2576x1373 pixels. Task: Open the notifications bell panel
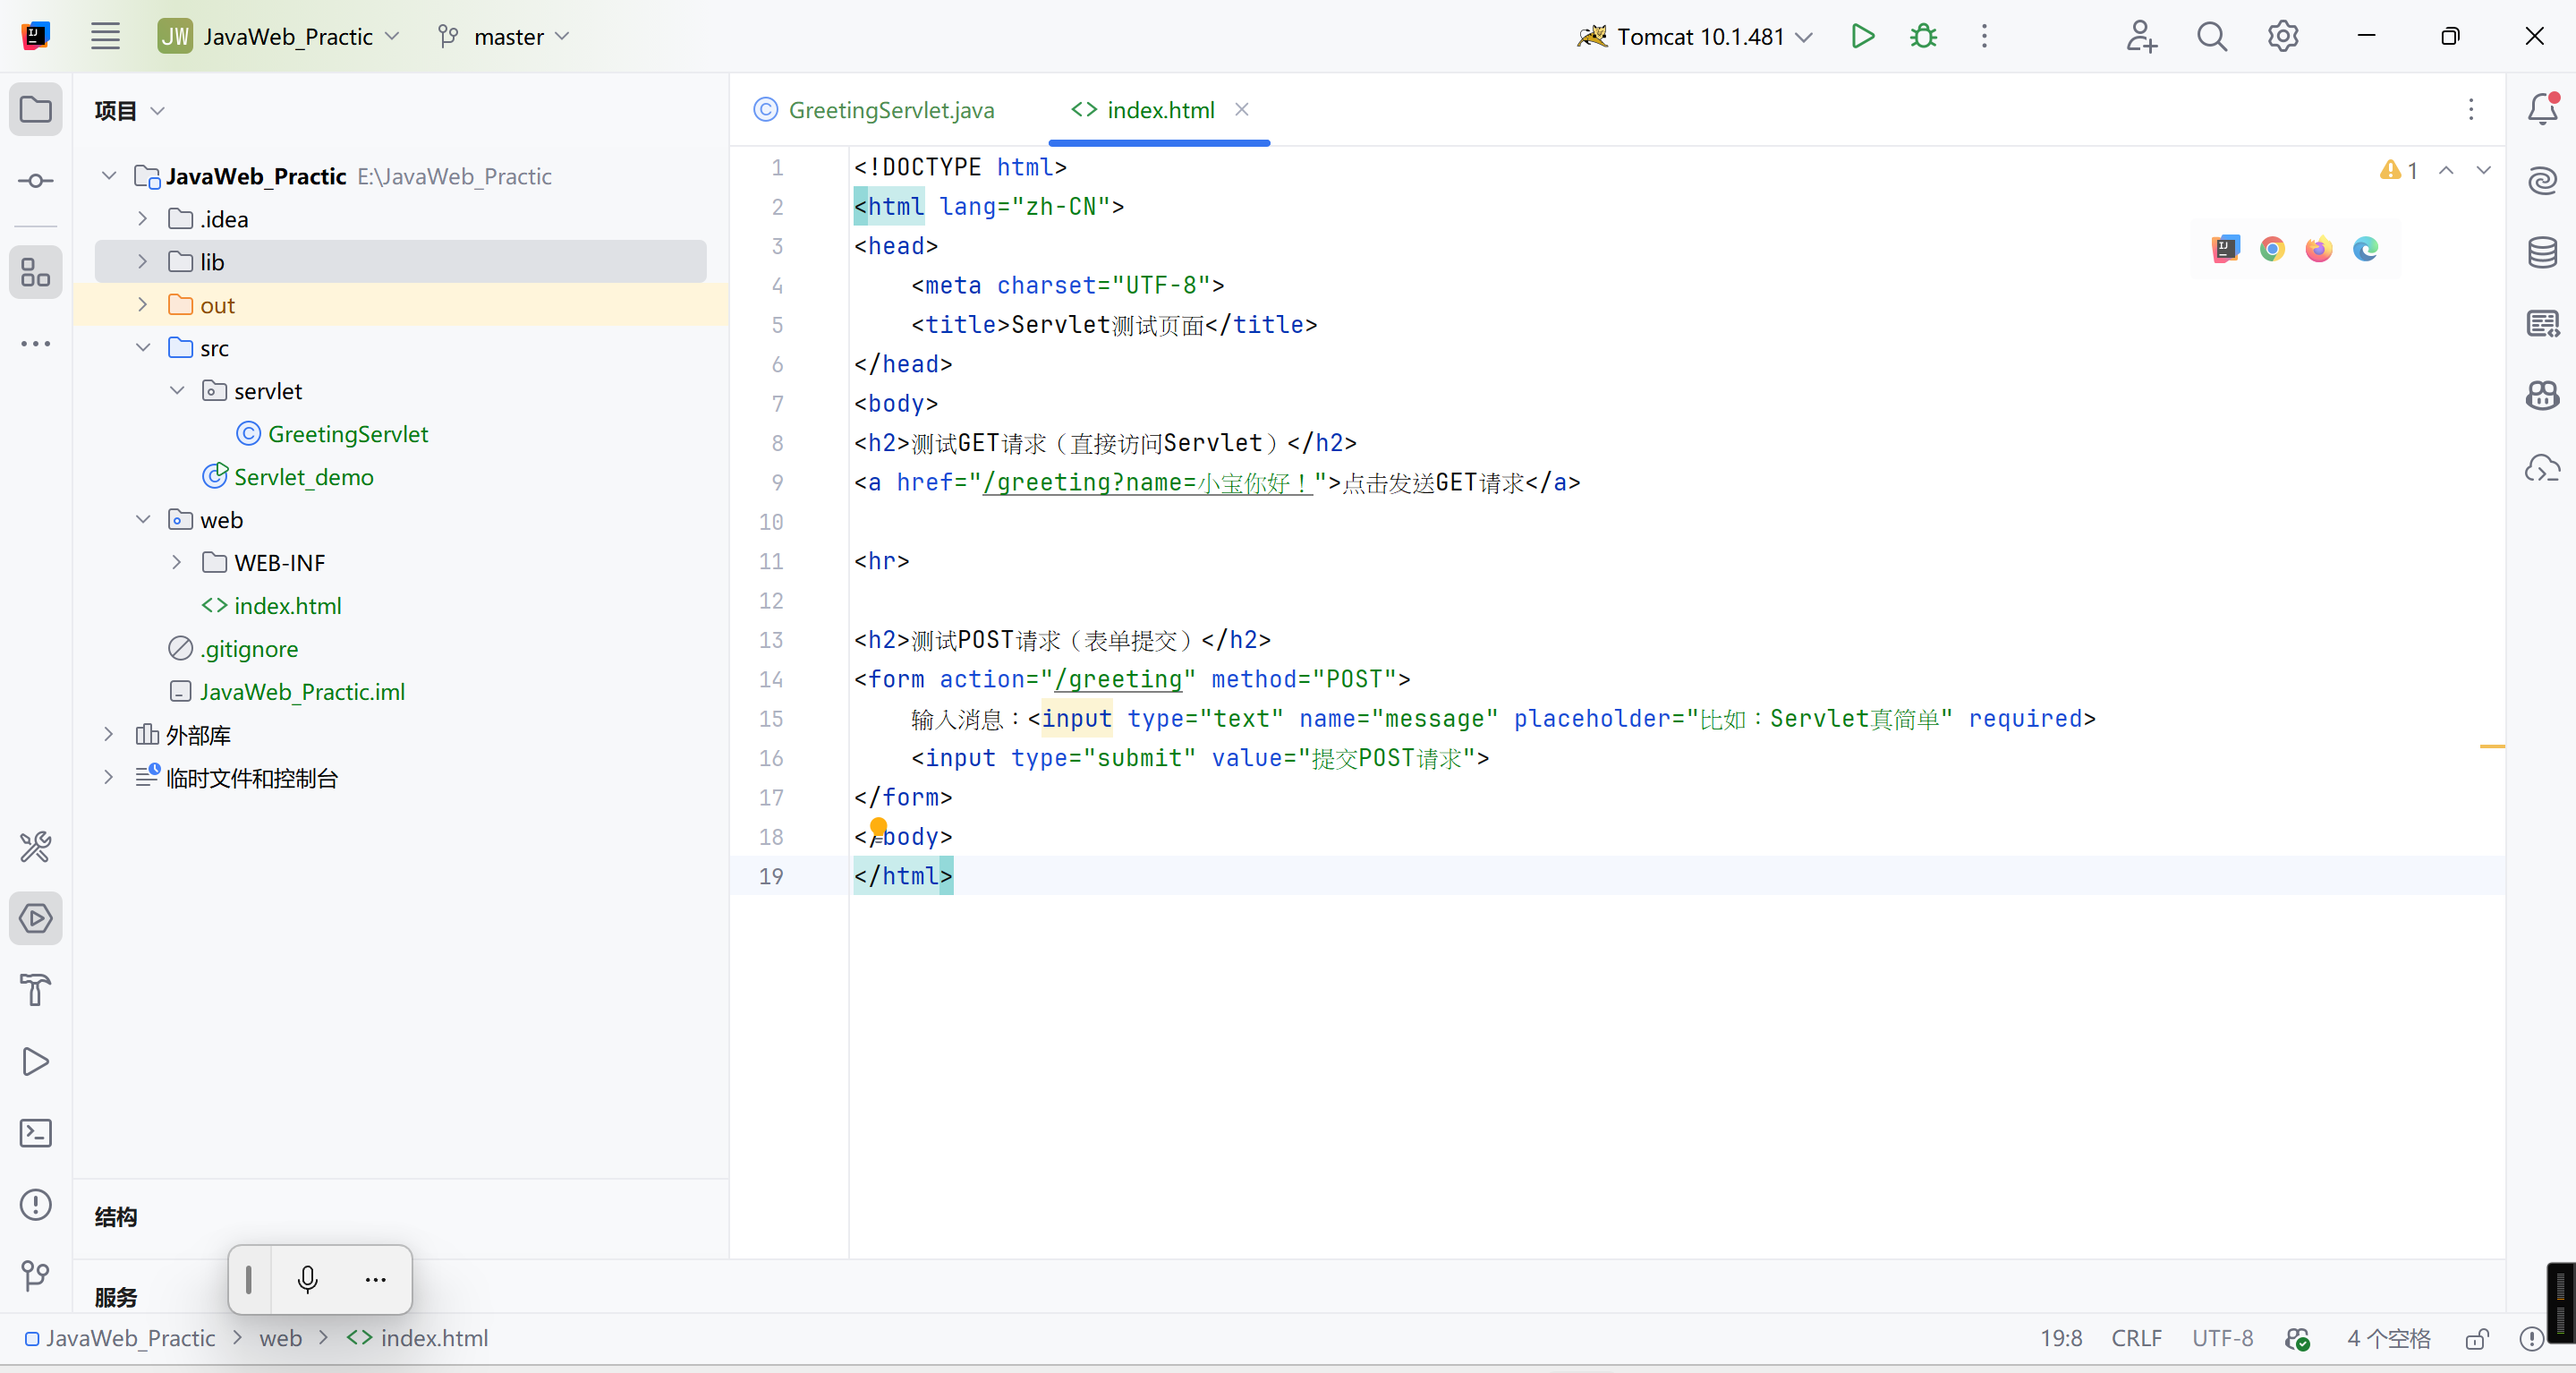[x=2542, y=109]
